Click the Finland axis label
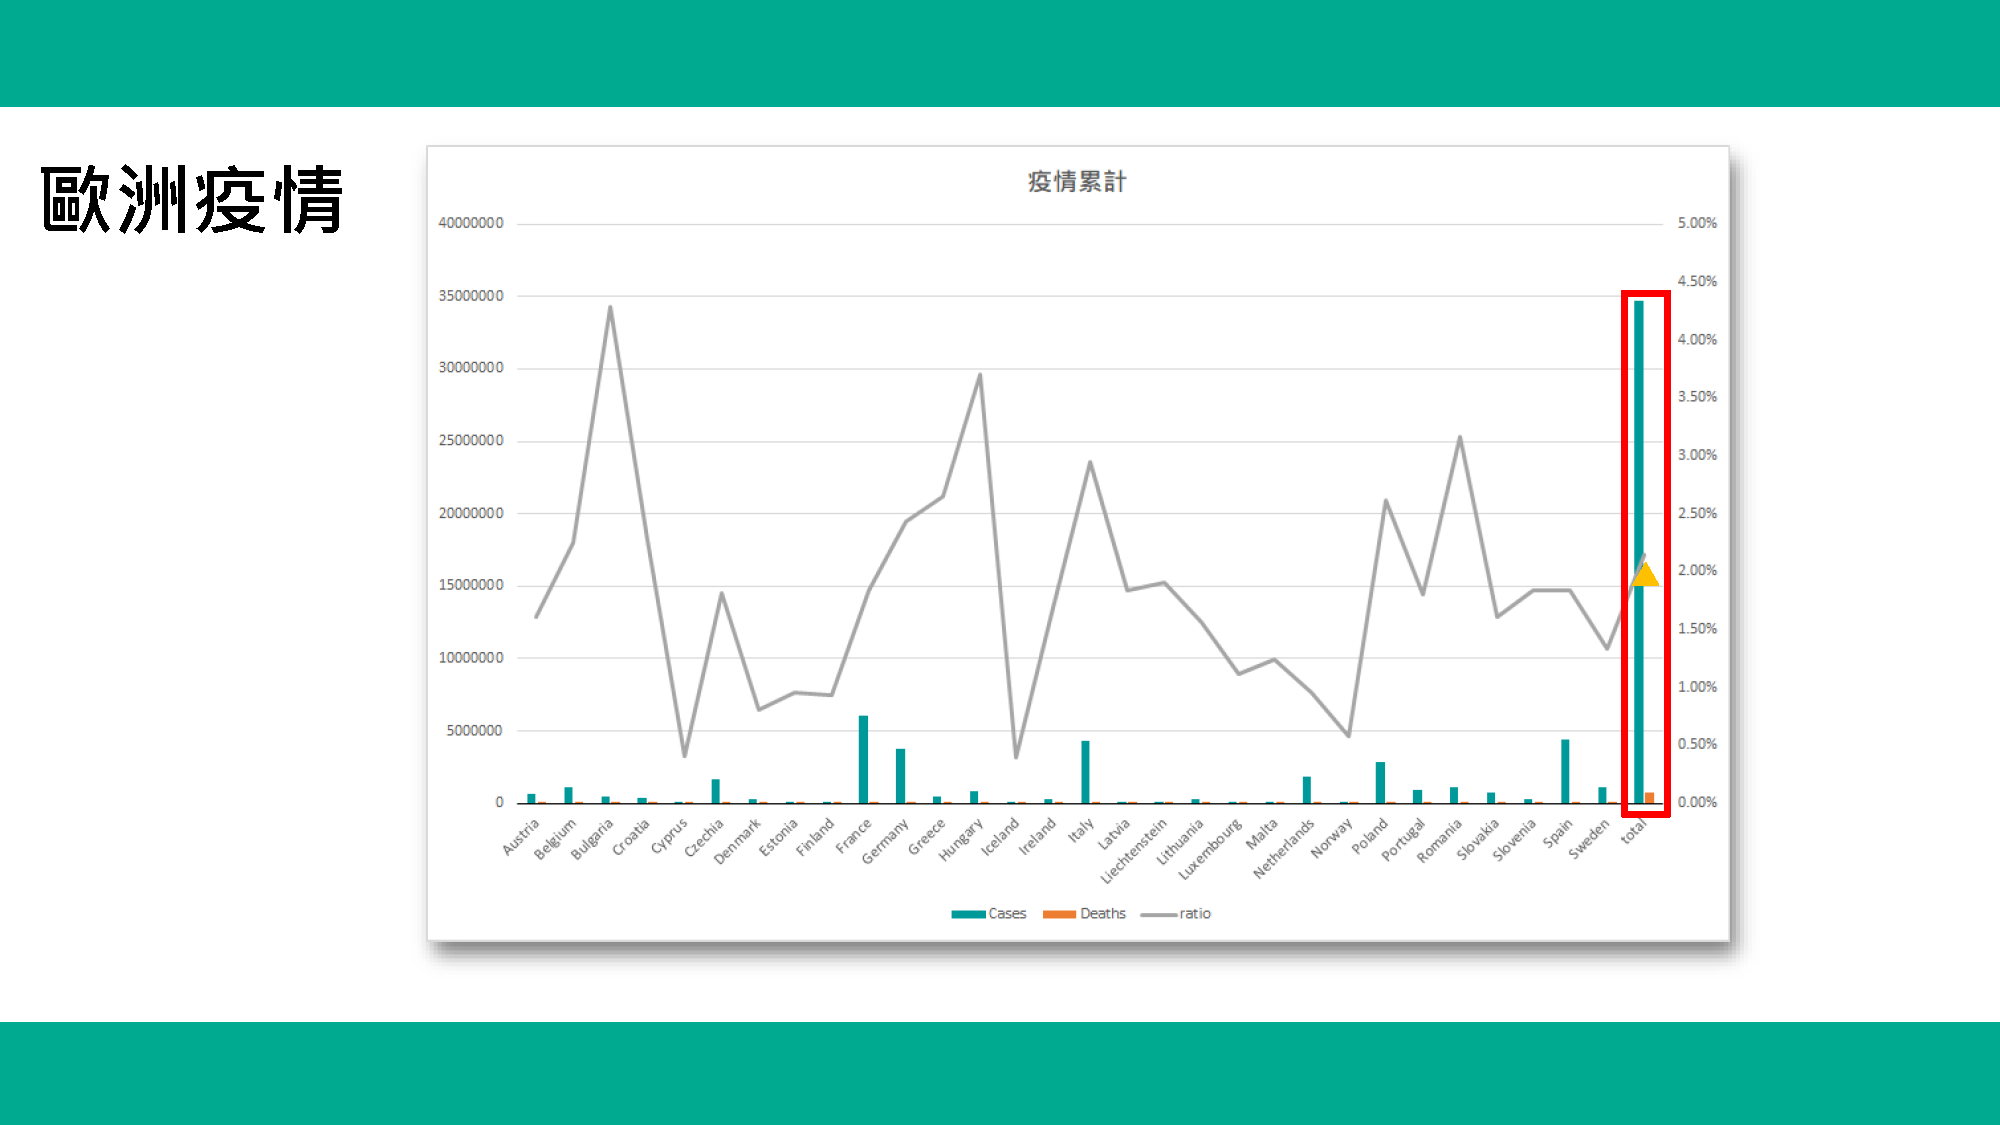The height and width of the screenshot is (1125, 2000). [815, 837]
